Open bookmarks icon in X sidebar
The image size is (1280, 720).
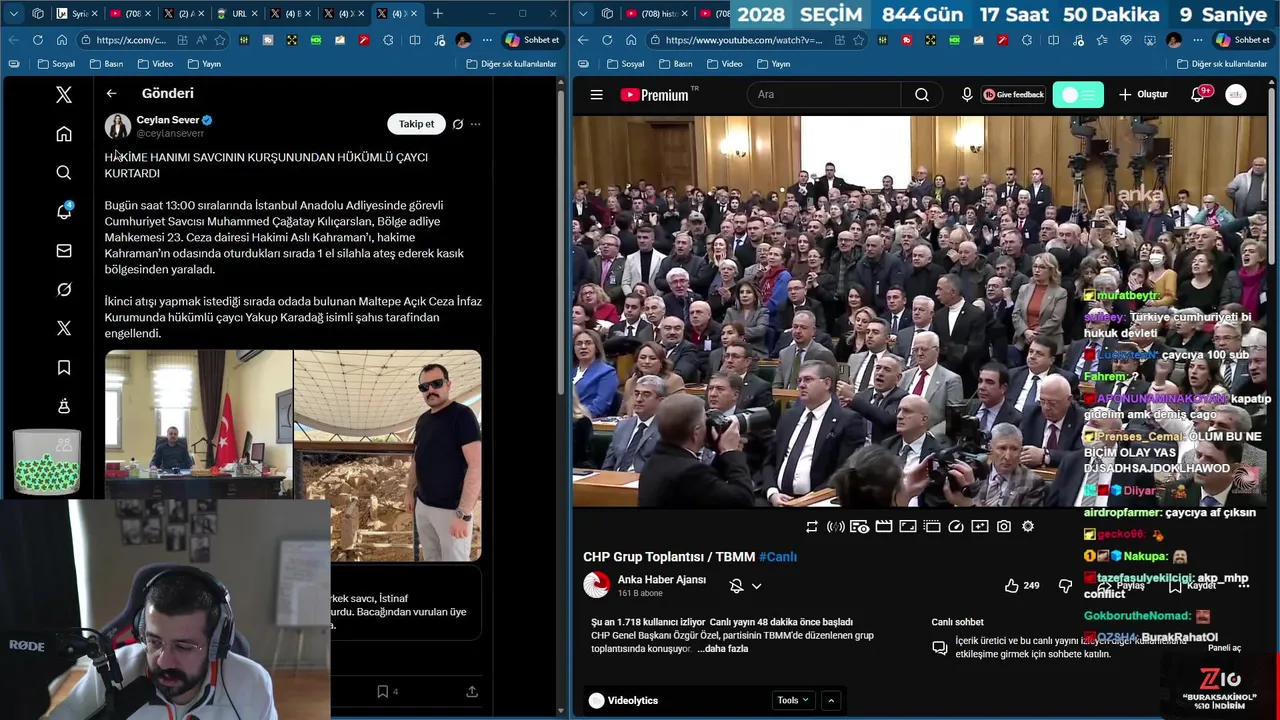64,368
